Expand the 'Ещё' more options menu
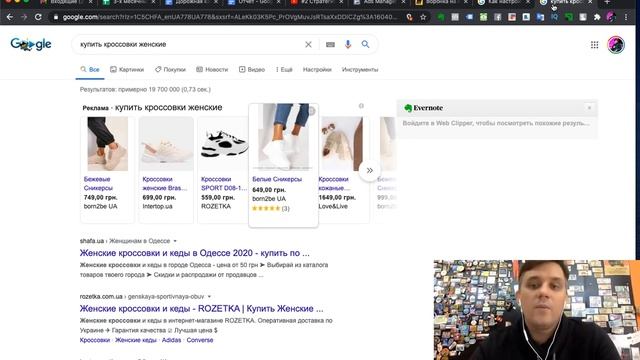 (x=284, y=69)
